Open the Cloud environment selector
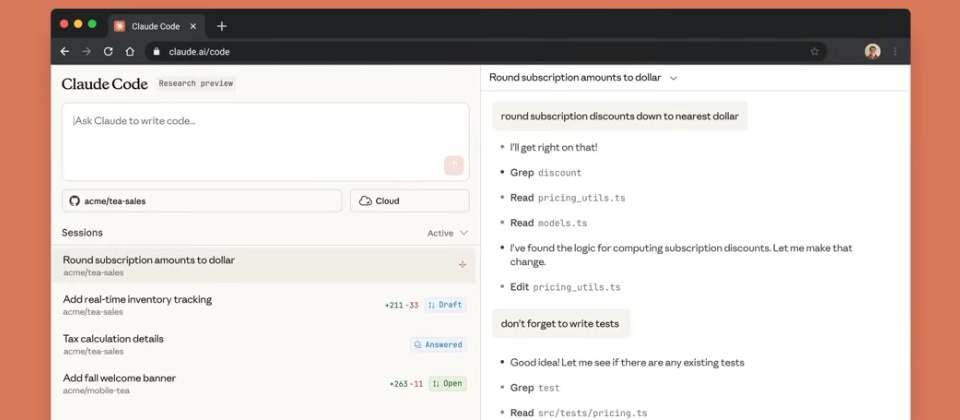Image resolution: width=960 pixels, height=420 pixels. [409, 201]
